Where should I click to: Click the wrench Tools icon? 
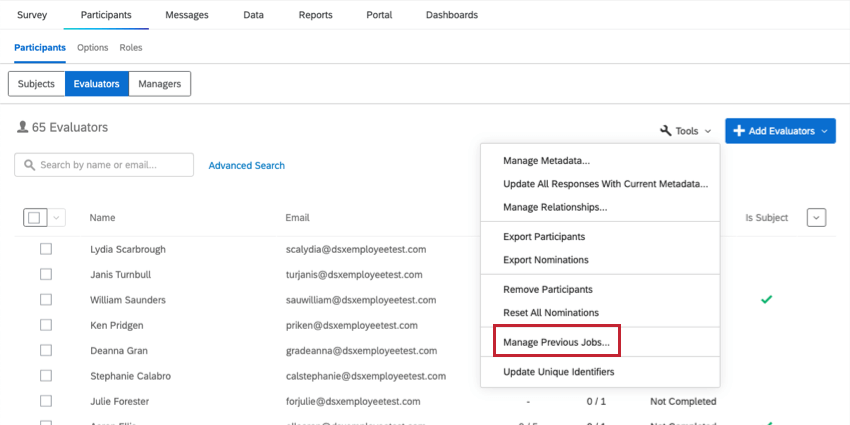[x=666, y=131]
